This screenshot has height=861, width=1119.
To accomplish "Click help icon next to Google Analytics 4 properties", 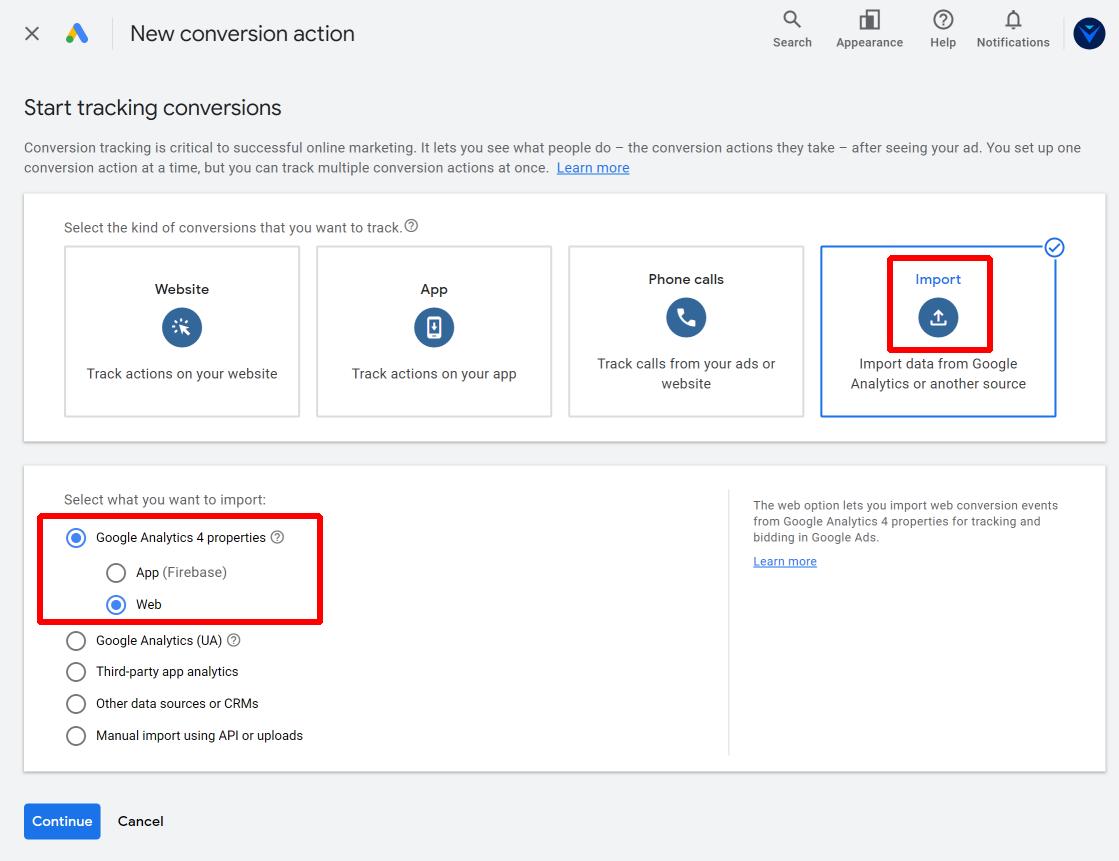I will pyautogui.click(x=278, y=537).
